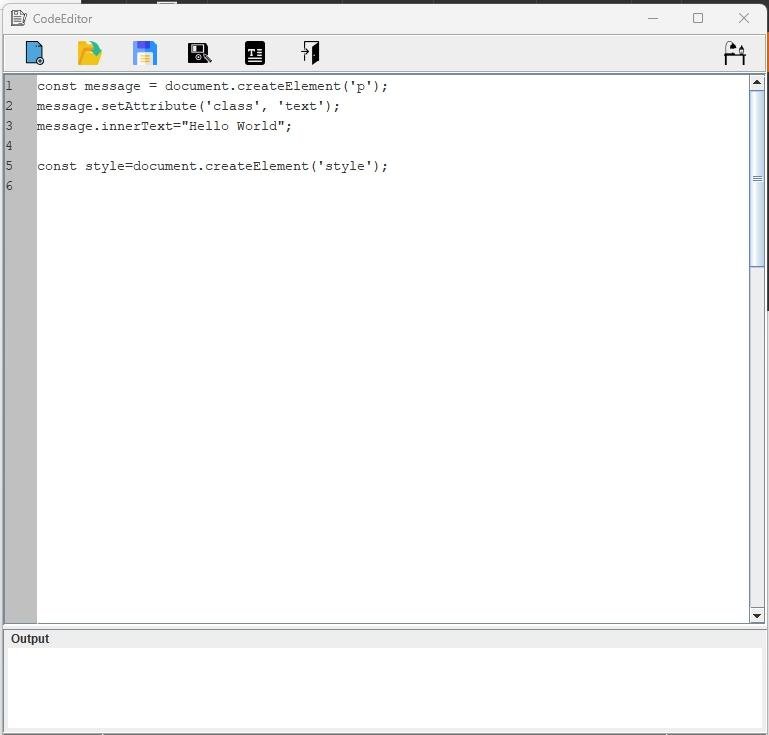Click the CodeEditor app icon in title bar

(19, 18)
